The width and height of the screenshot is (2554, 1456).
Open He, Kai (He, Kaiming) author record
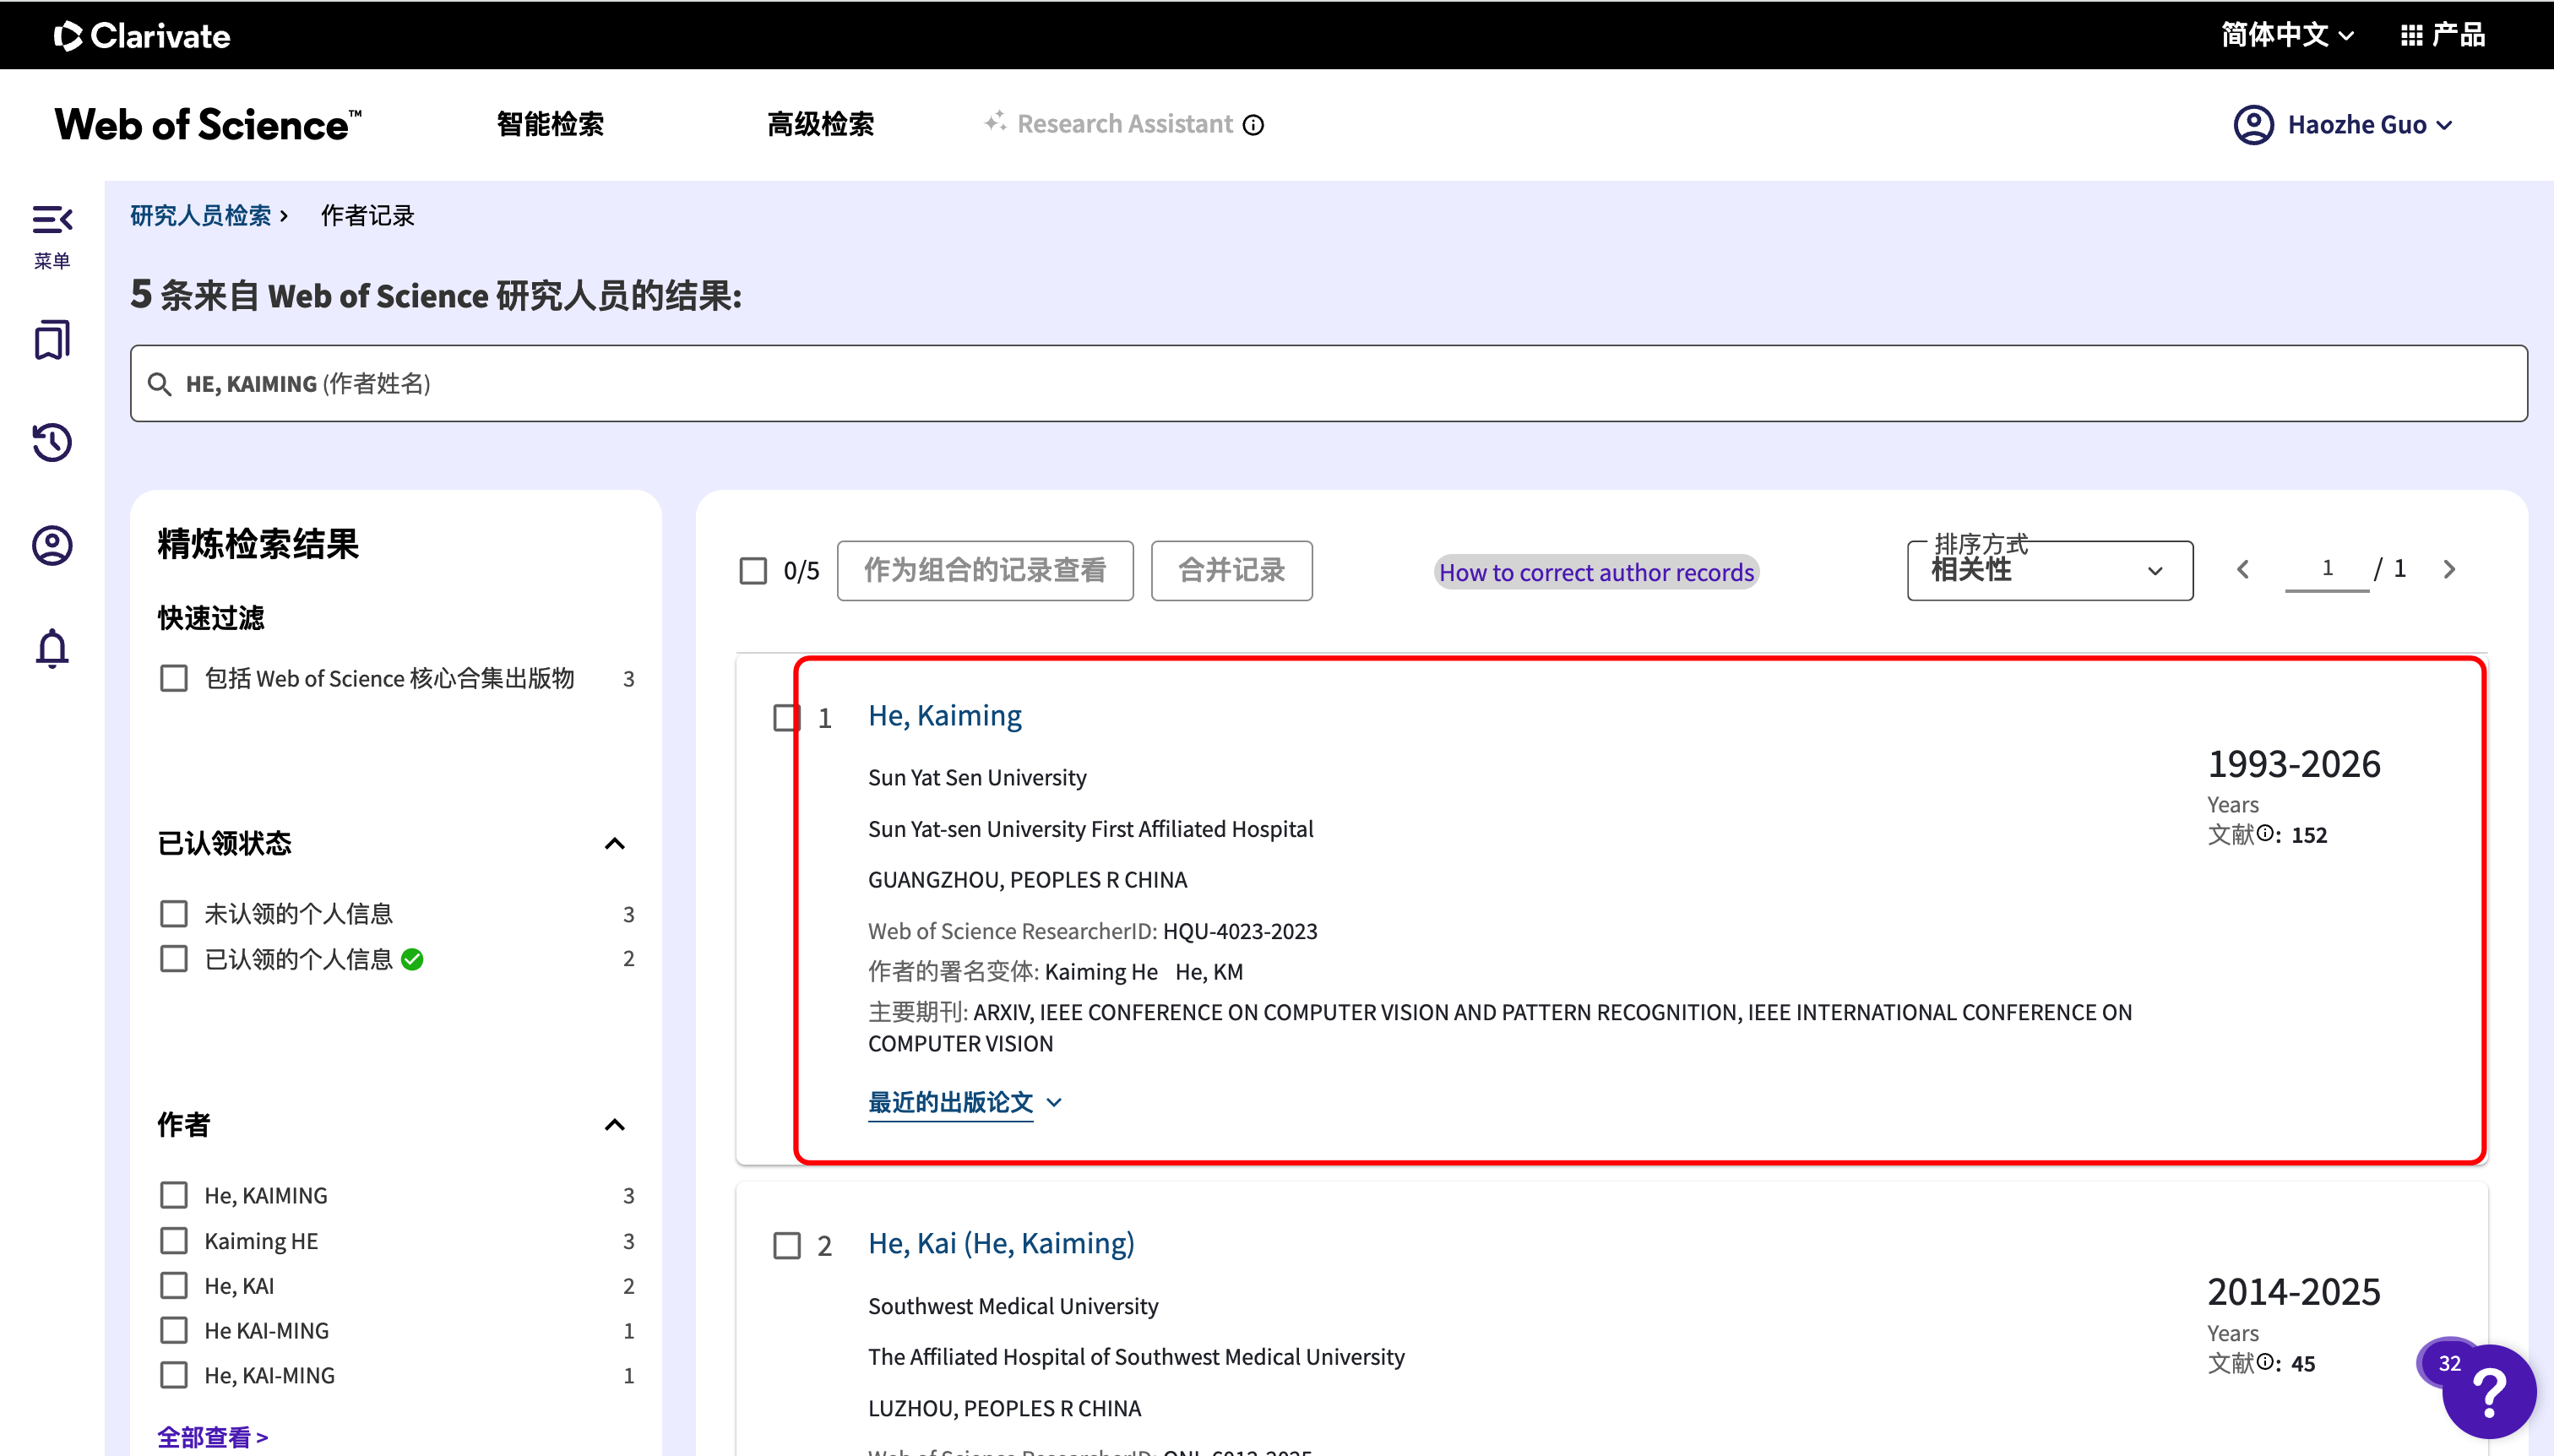coord(1001,1243)
